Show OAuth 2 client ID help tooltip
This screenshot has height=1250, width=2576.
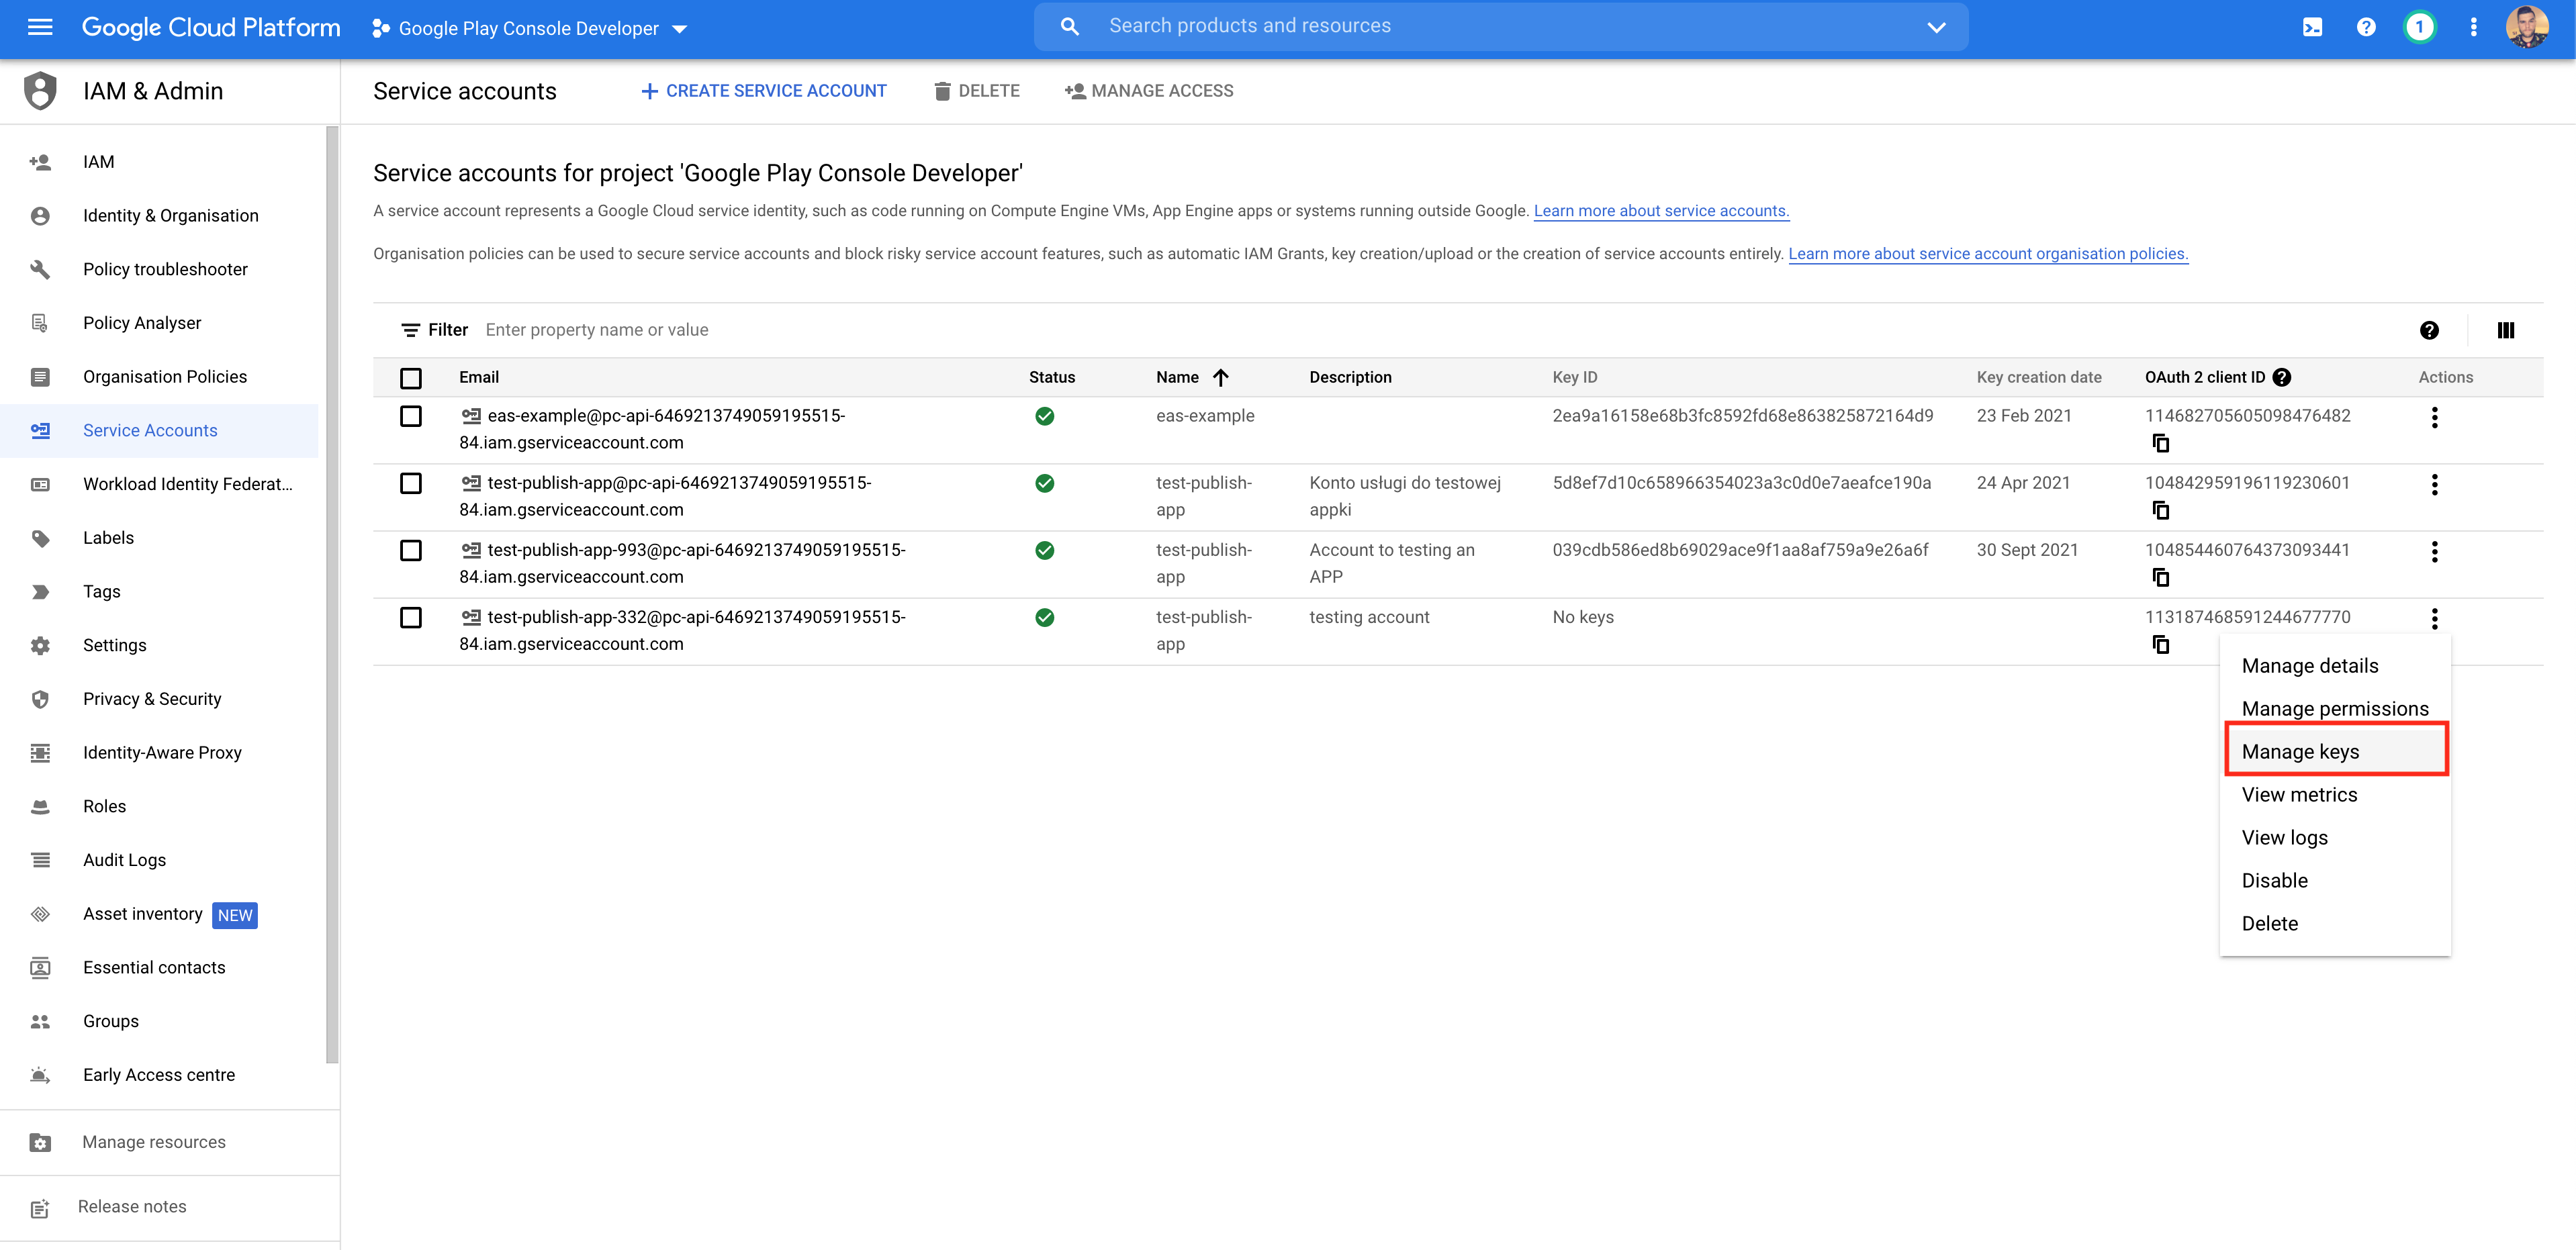click(2281, 377)
